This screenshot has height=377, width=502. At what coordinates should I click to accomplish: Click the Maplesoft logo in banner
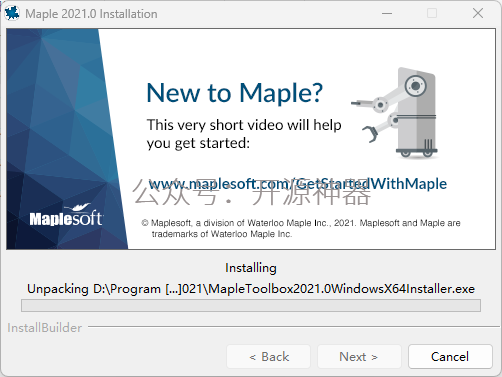[x=66, y=215]
